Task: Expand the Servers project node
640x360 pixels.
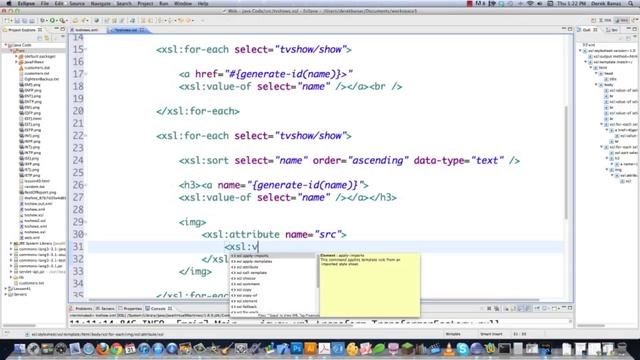Action: pos(6,294)
